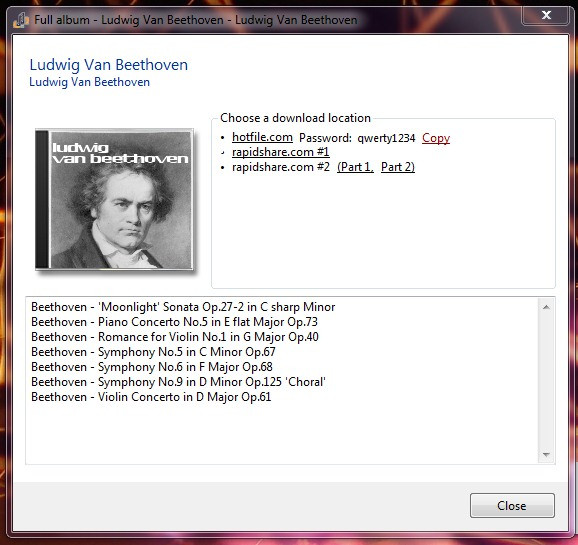Click the music app icon in title bar
This screenshot has width=578, height=545.
tap(21, 20)
